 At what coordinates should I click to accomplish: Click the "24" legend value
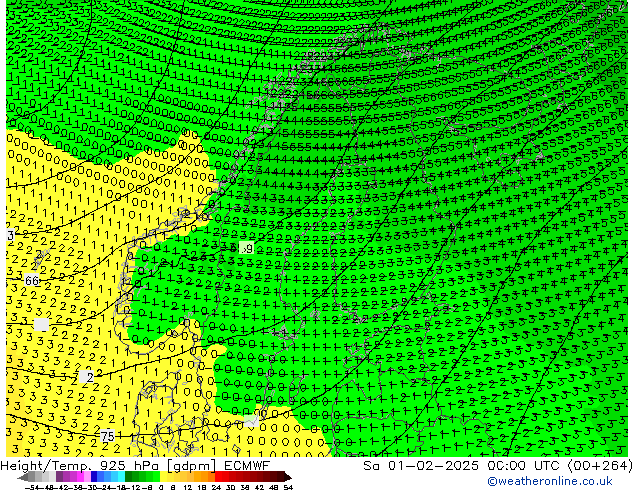(216, 487)
